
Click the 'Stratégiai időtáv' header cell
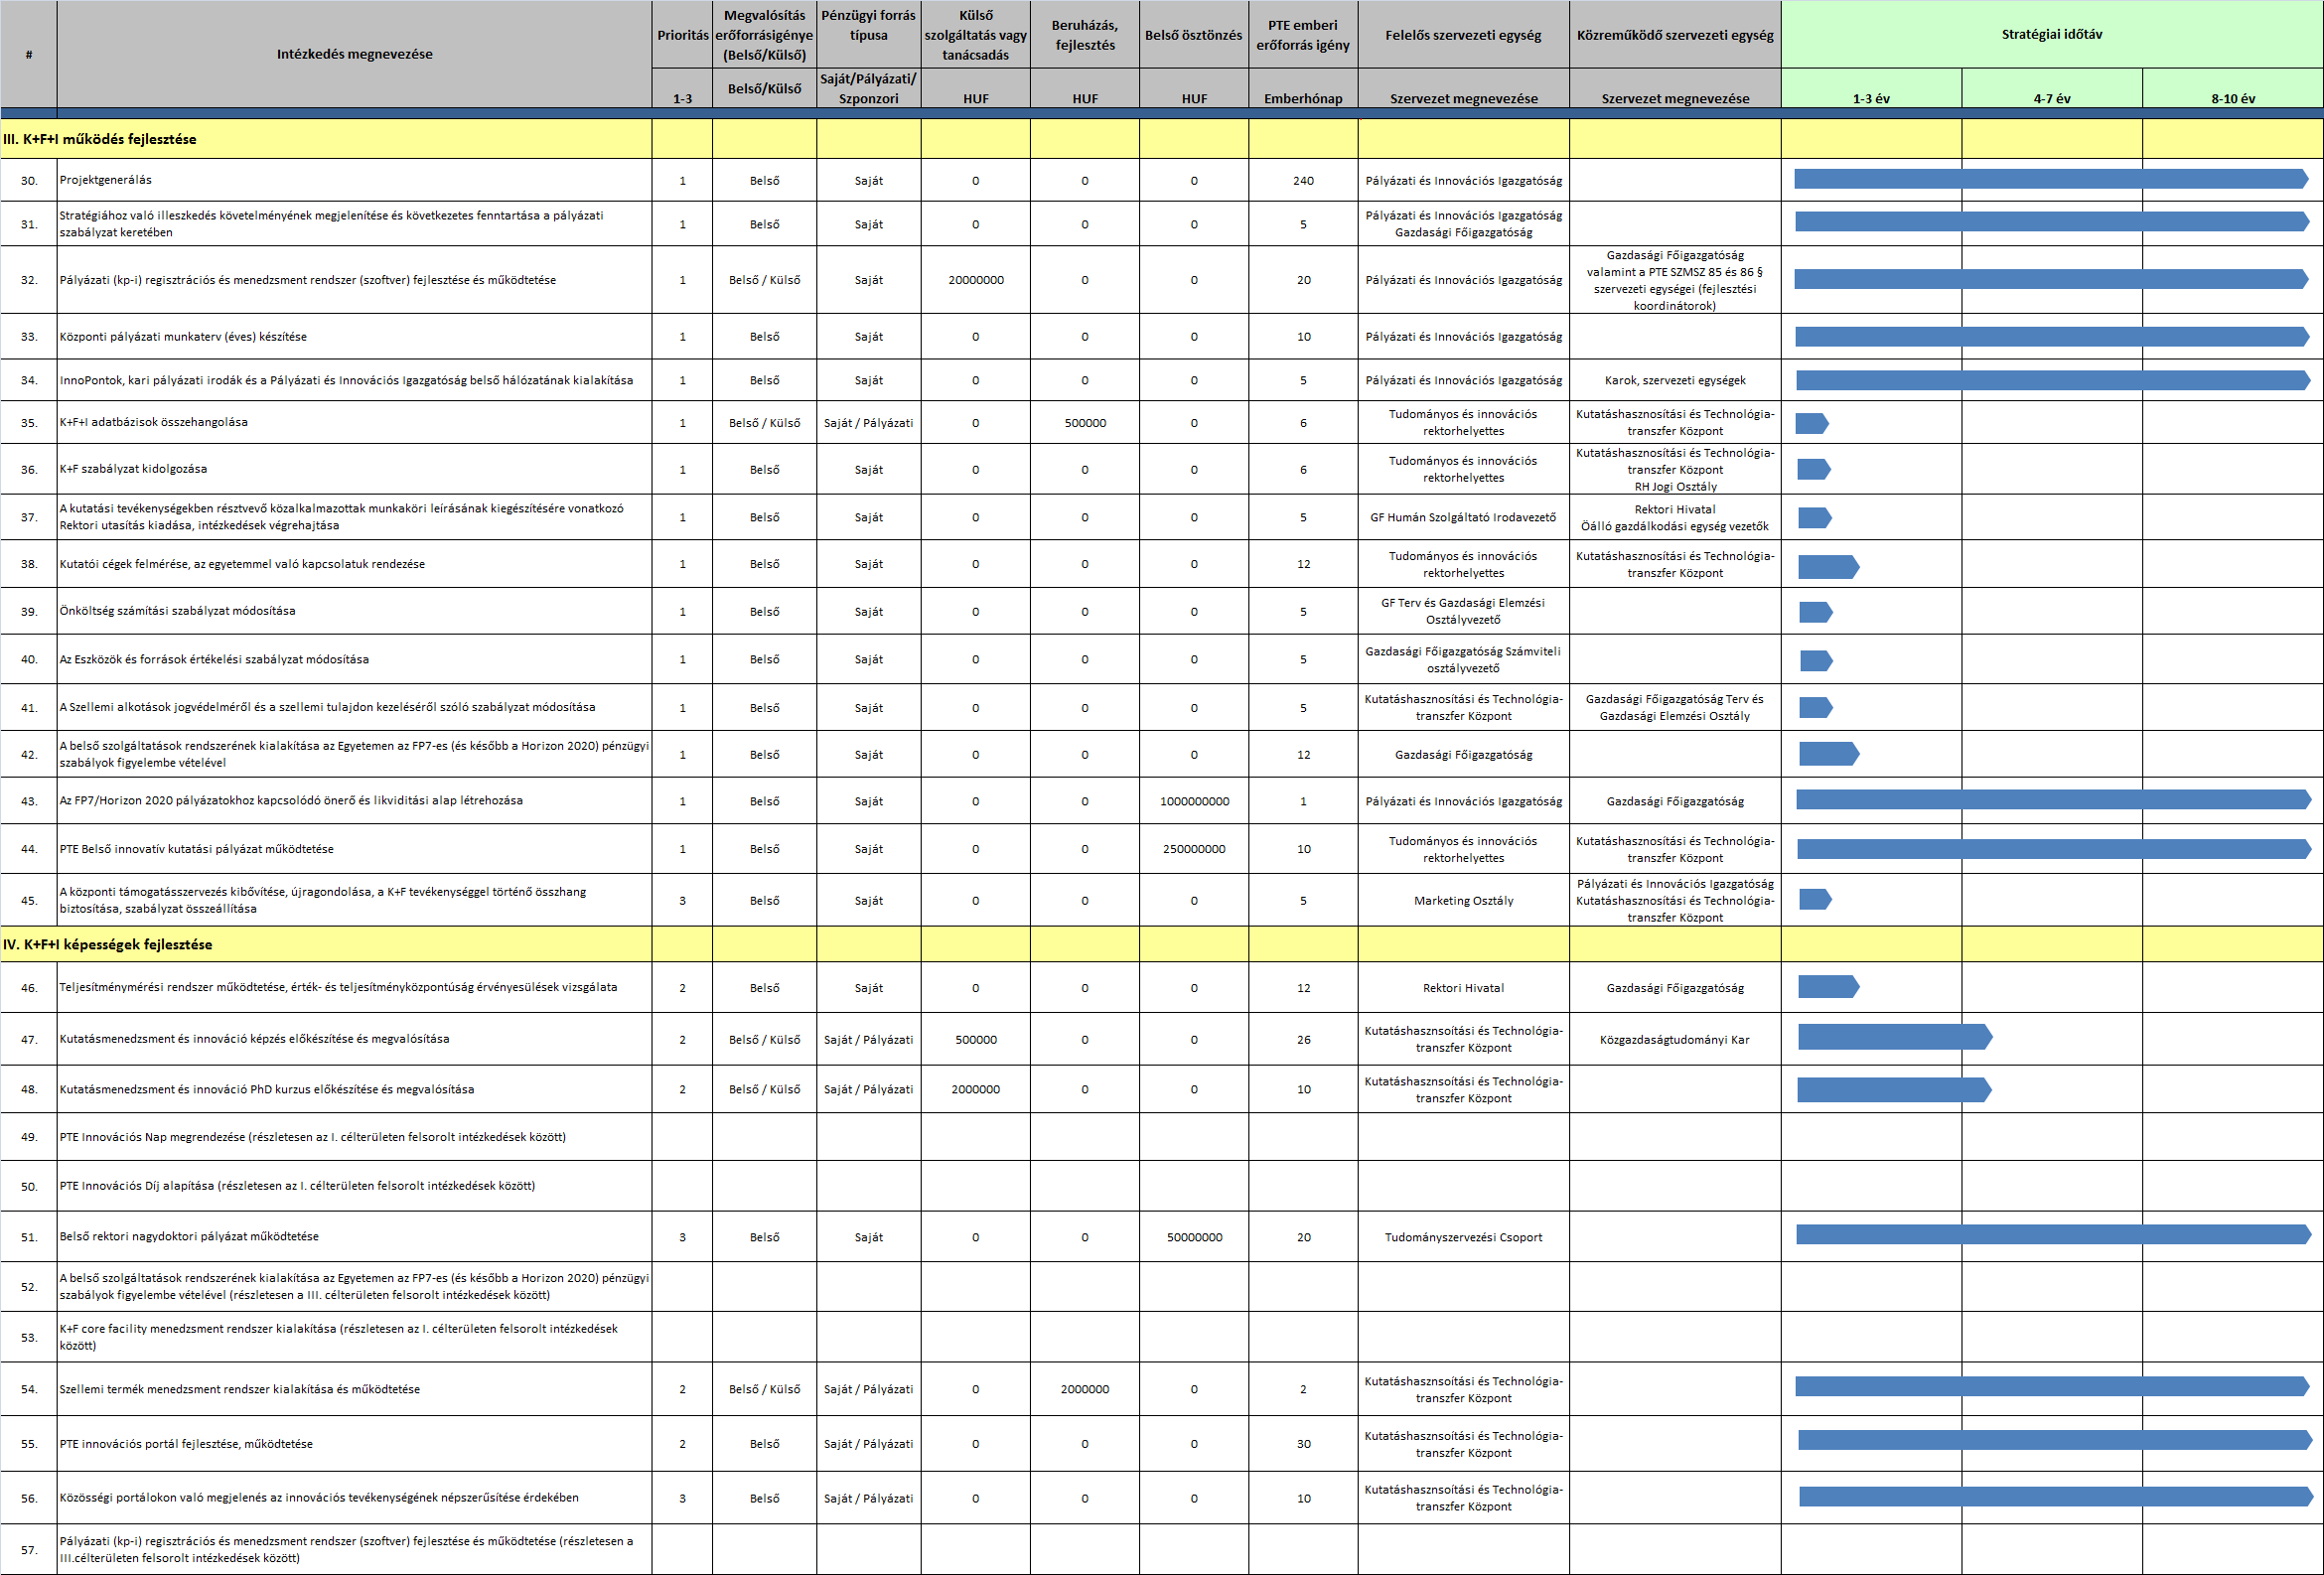[x=2051, y=35]
